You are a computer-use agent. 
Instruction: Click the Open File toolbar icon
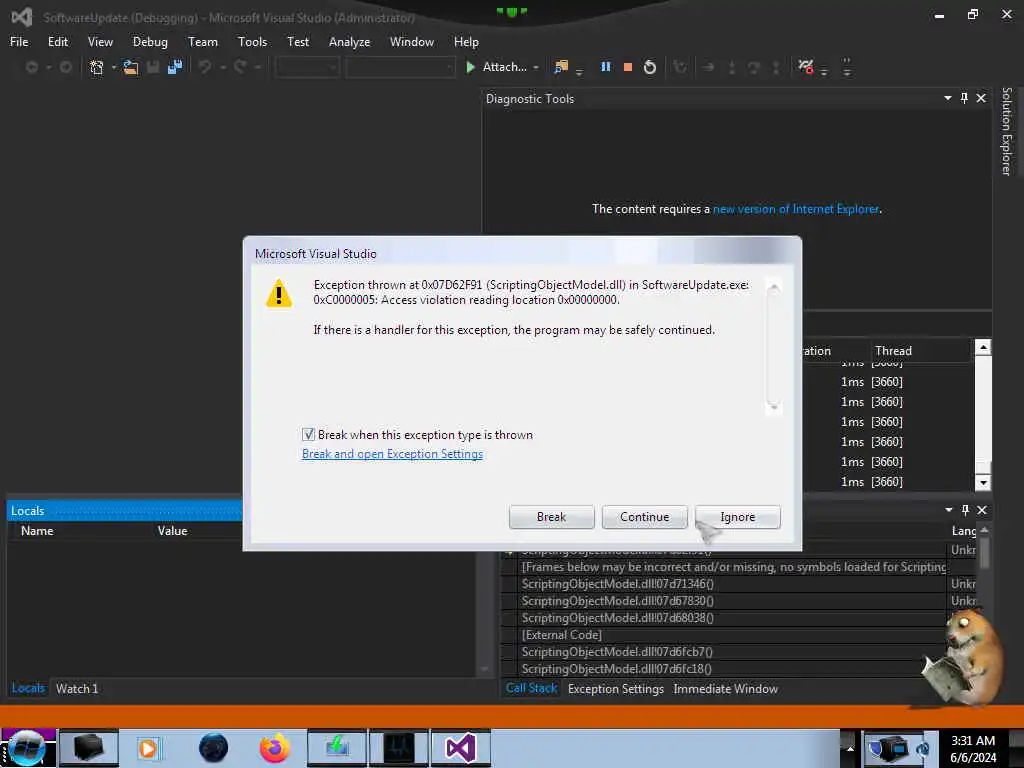pos(131,67)
